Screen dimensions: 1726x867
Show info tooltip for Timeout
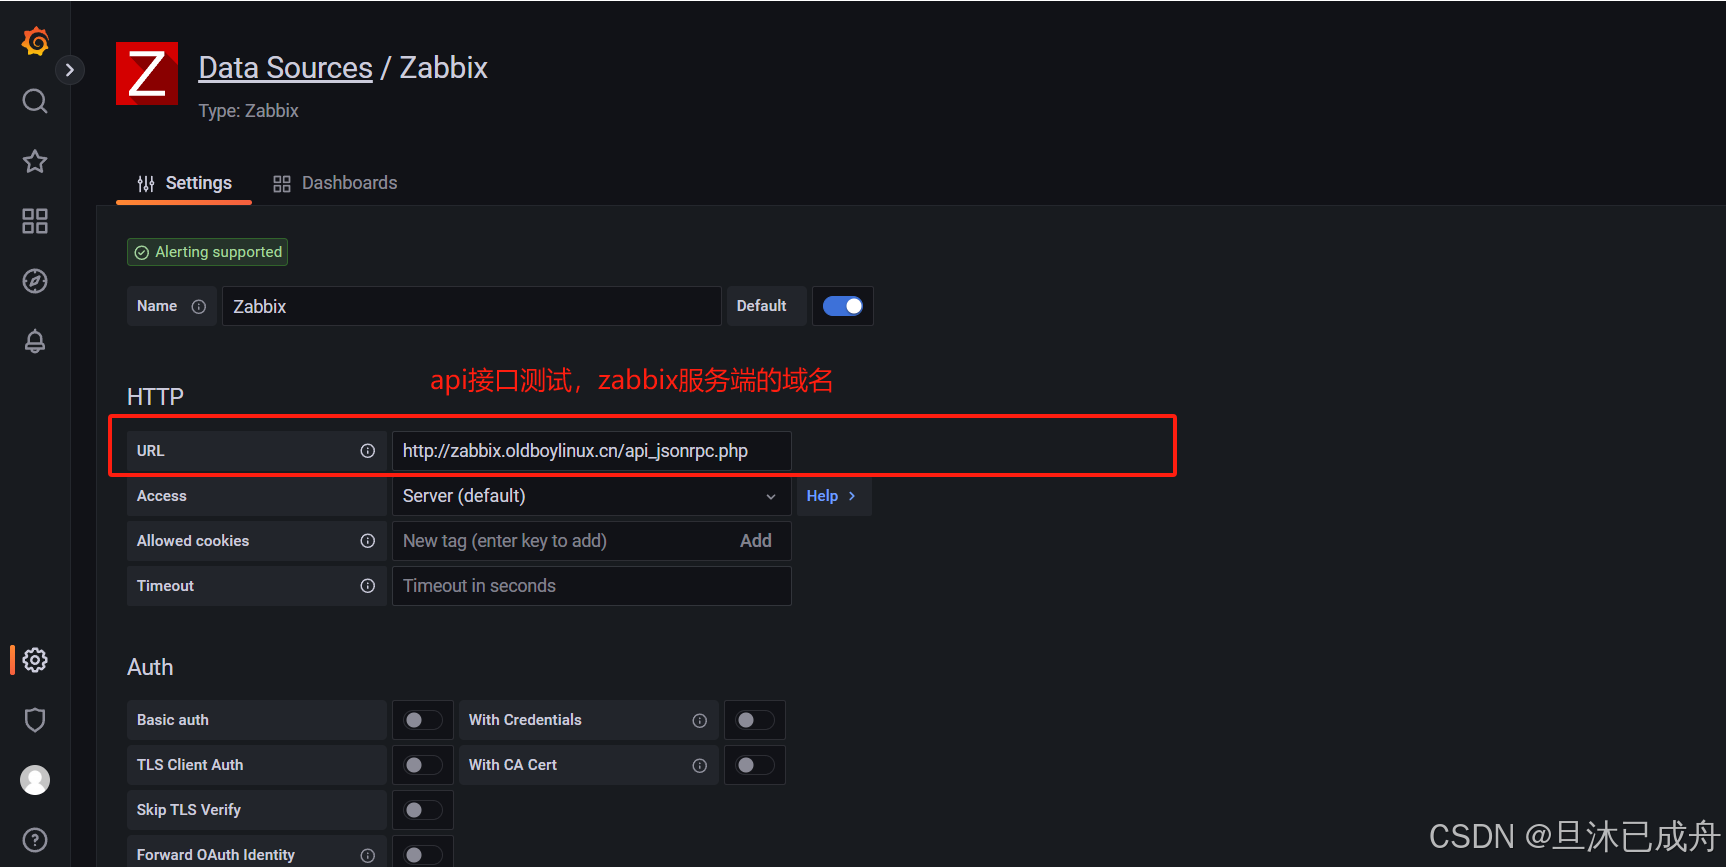[368, 586]
